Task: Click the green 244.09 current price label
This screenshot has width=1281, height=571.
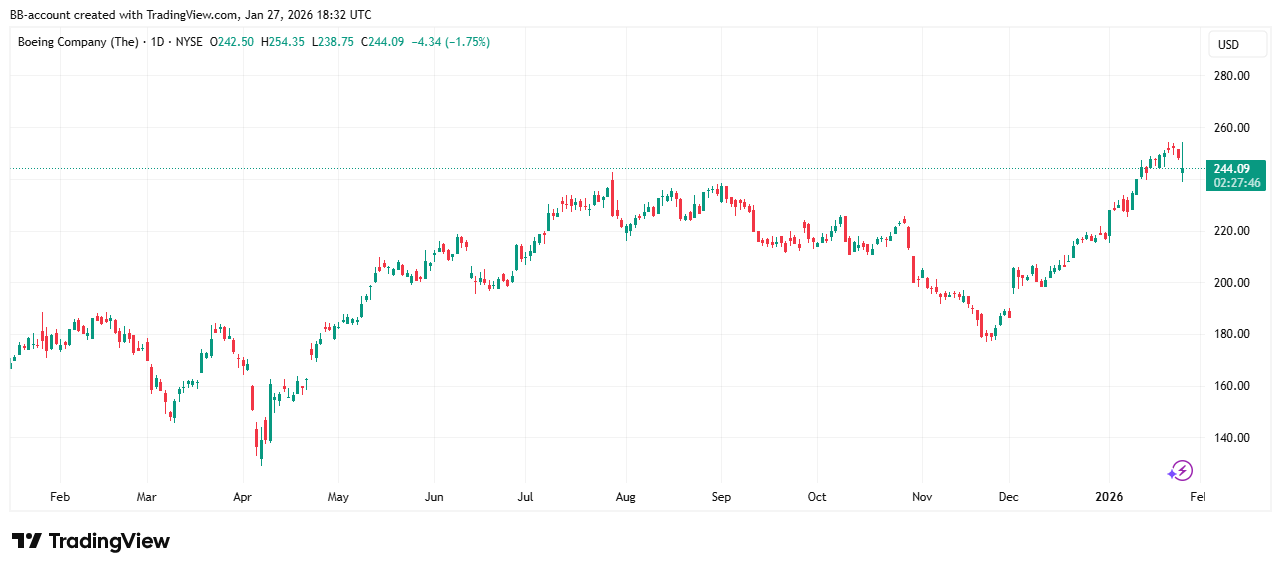Action: click(x=1236, y=168)
